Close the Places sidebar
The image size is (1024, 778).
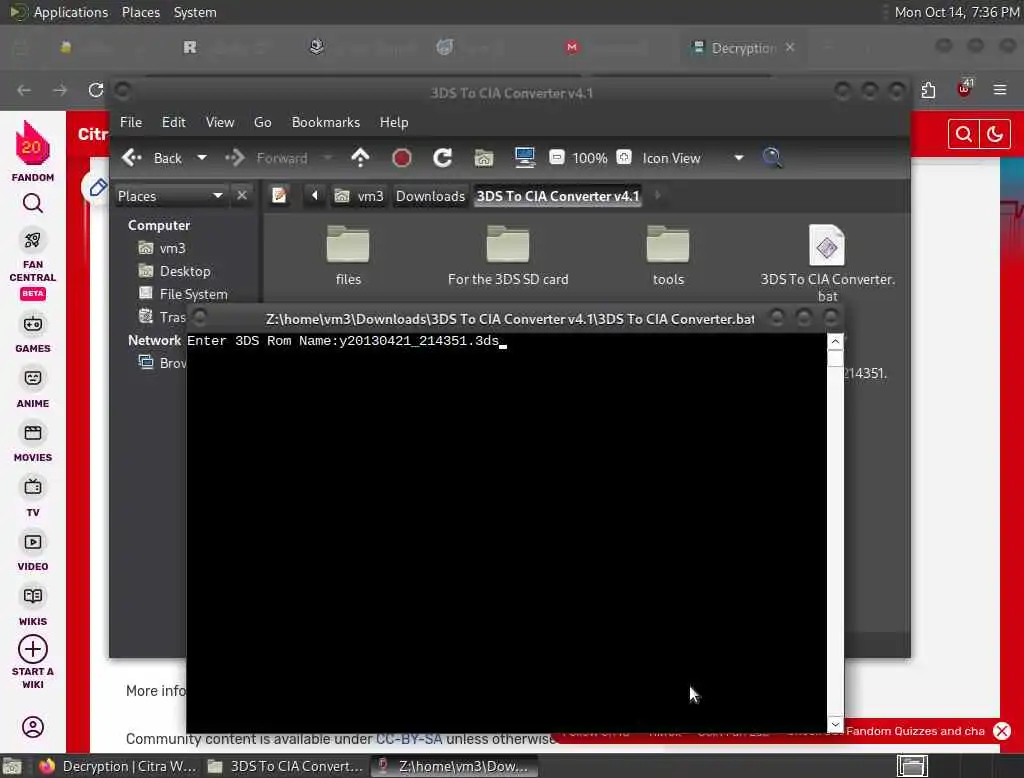click(x=242, y=195)
